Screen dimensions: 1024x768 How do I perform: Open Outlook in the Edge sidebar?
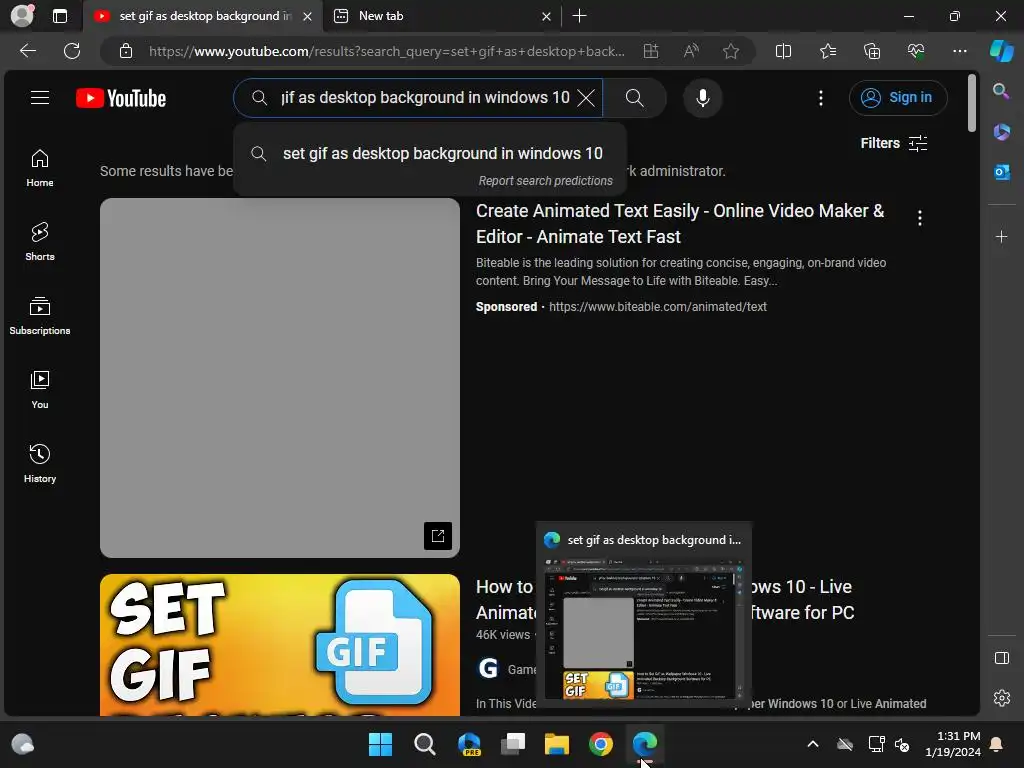(1001, 172)
